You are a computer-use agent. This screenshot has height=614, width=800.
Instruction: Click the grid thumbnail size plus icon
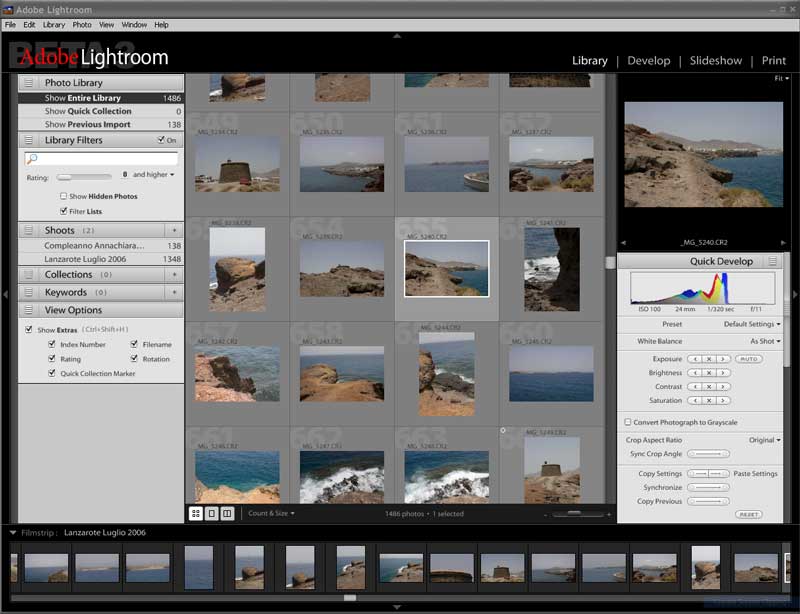tap(609, 514)
